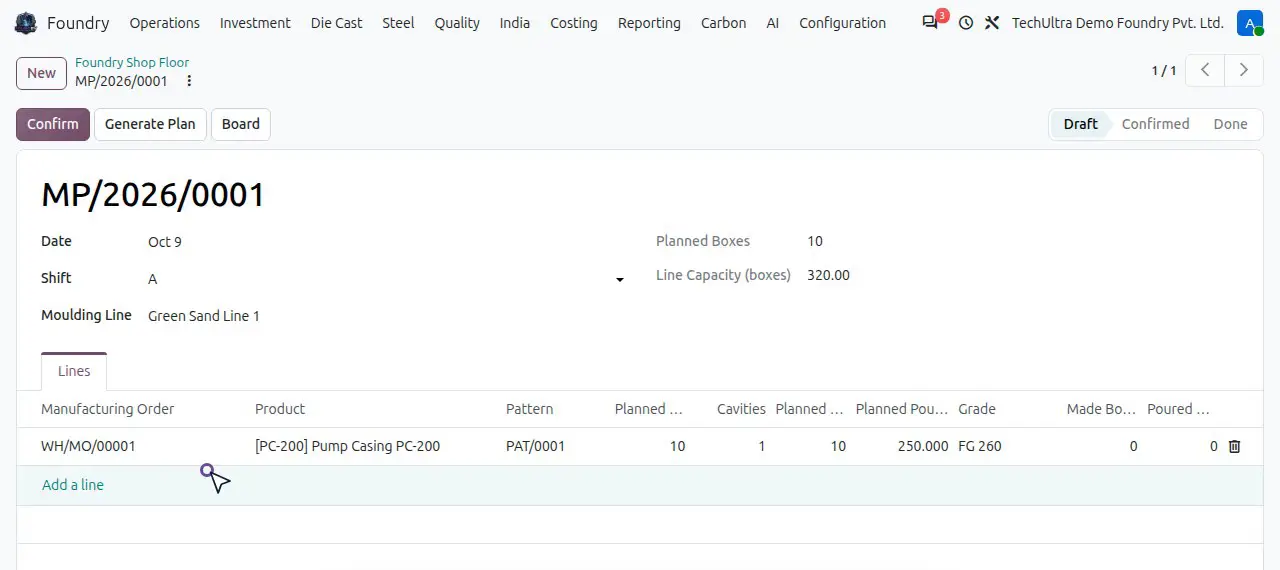This screenshot has width=1280, height=570.
Task: Sort by Product column header
Action: tap(280, 409)
